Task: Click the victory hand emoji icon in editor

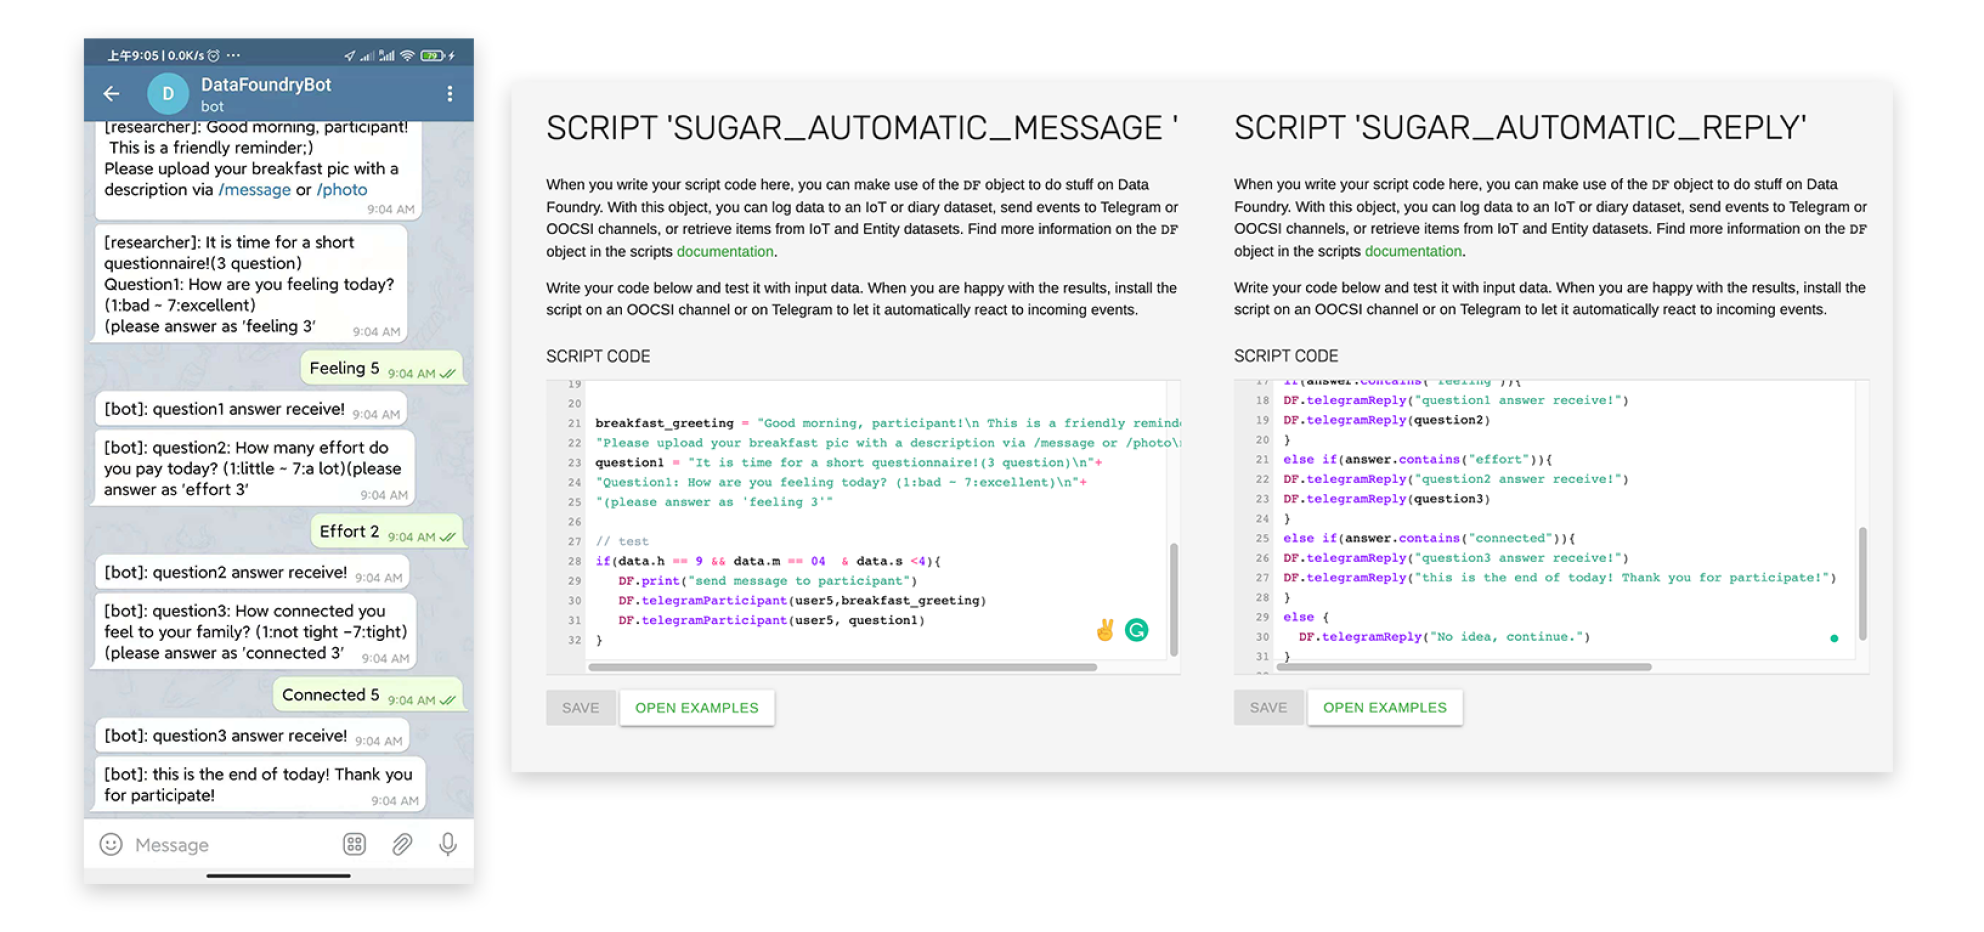Action: point(1105,630)
